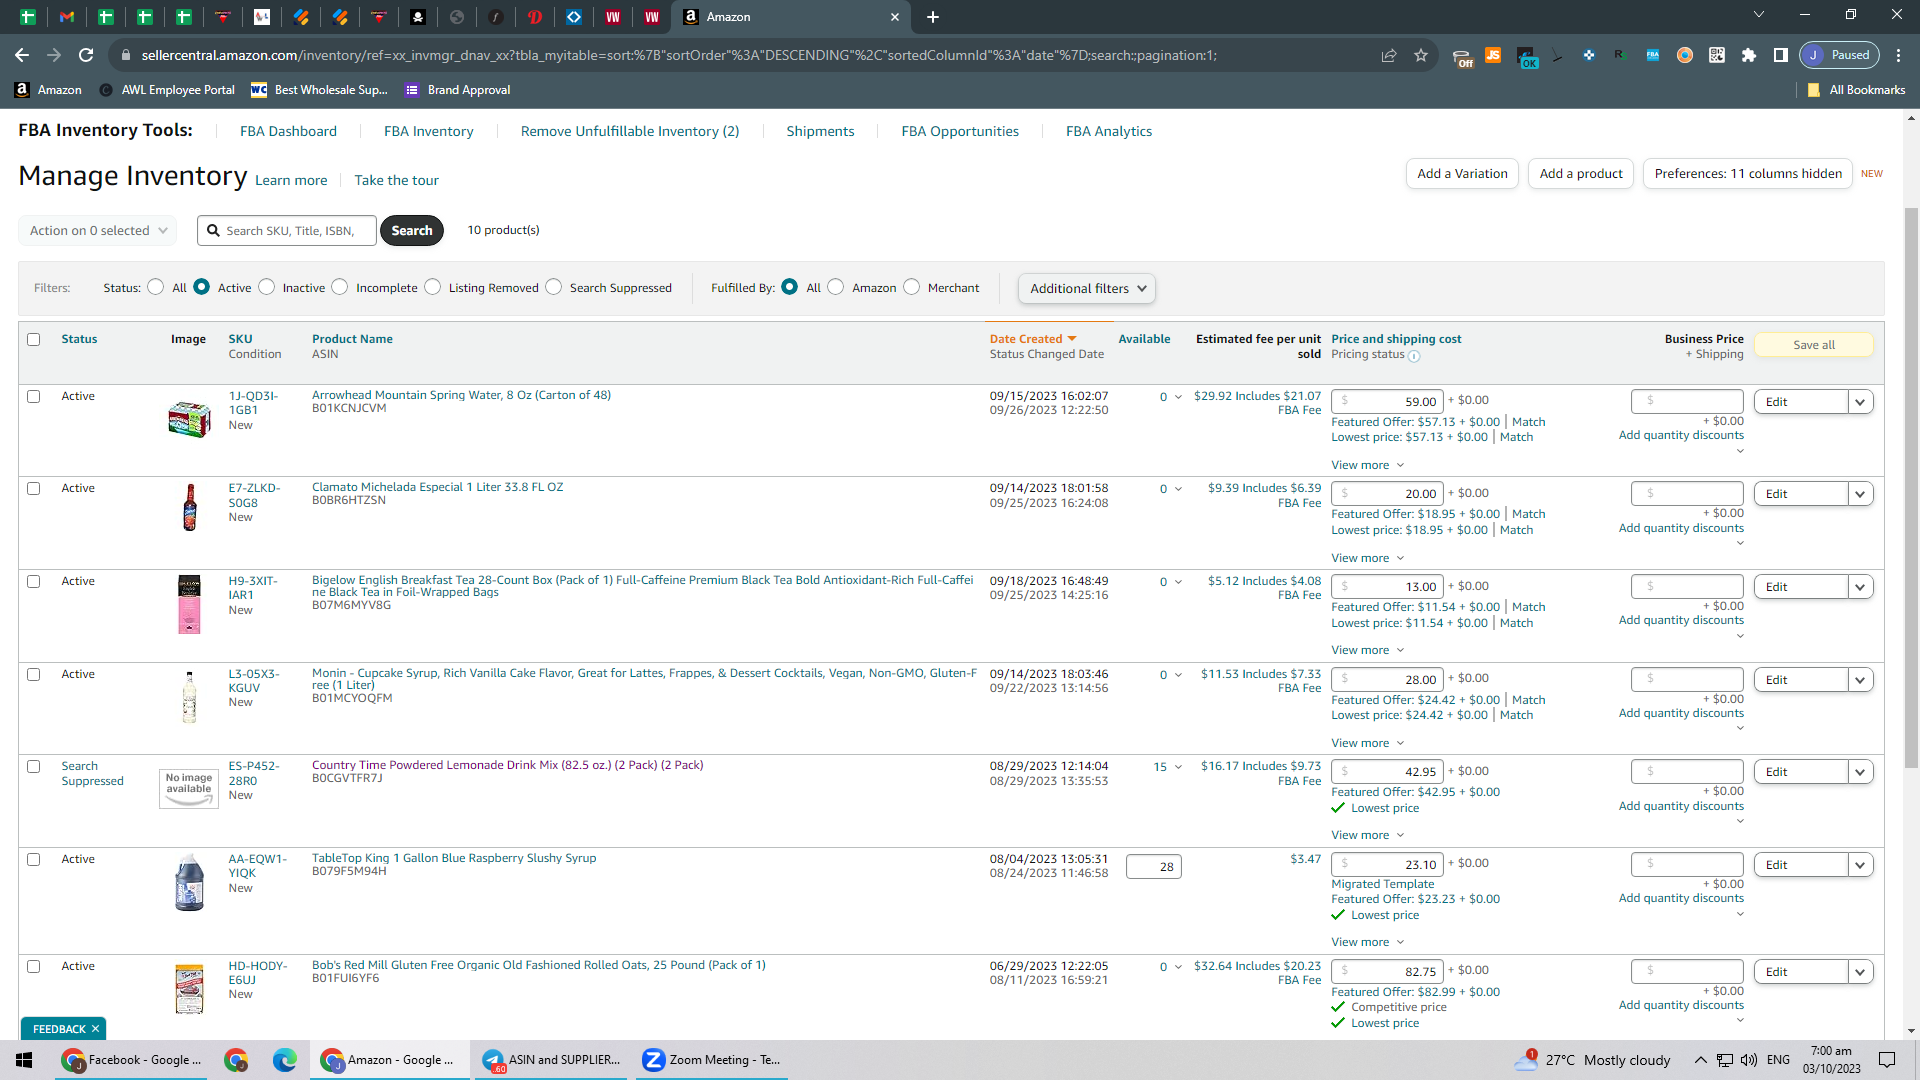Open the Edit dropdown arrow for Arrowhead water
This screenshot has width=1920, height=1080.
pyautogui.click(x=1860, y=402)
